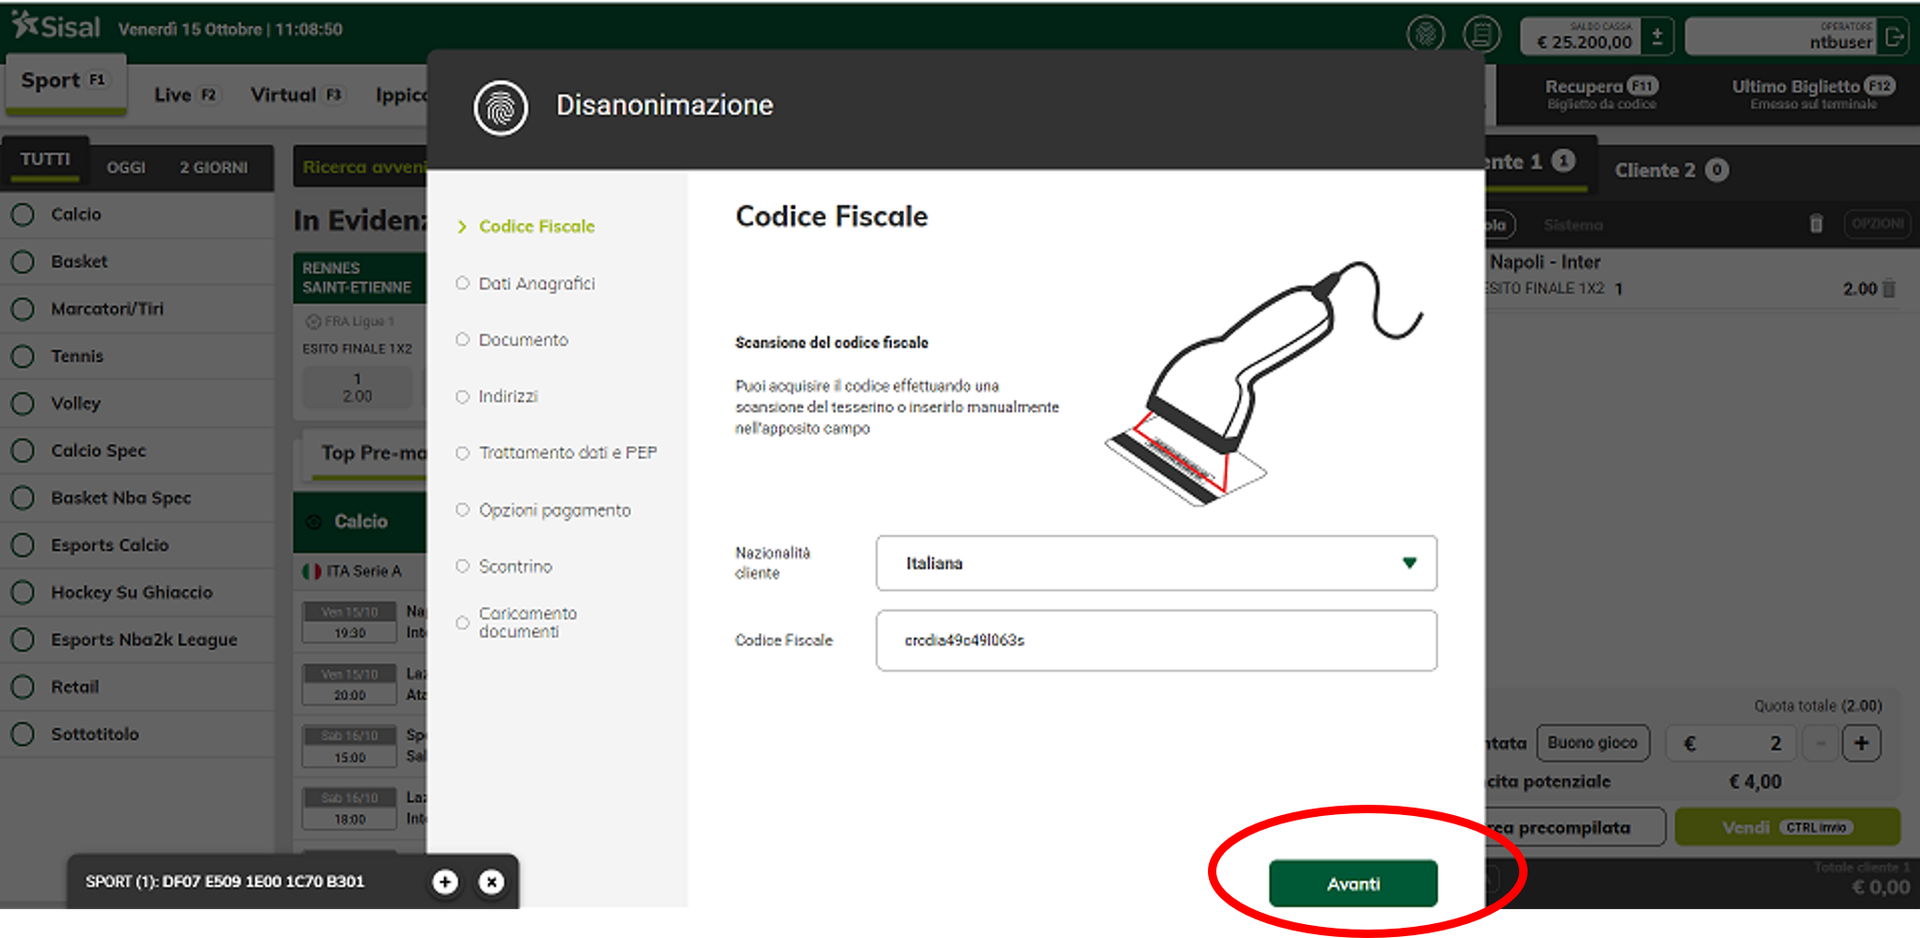The height and width of the screenshot is (938, 1920).
Task: Switch to the TUTTI filter tab
Action: click(45, 160)
